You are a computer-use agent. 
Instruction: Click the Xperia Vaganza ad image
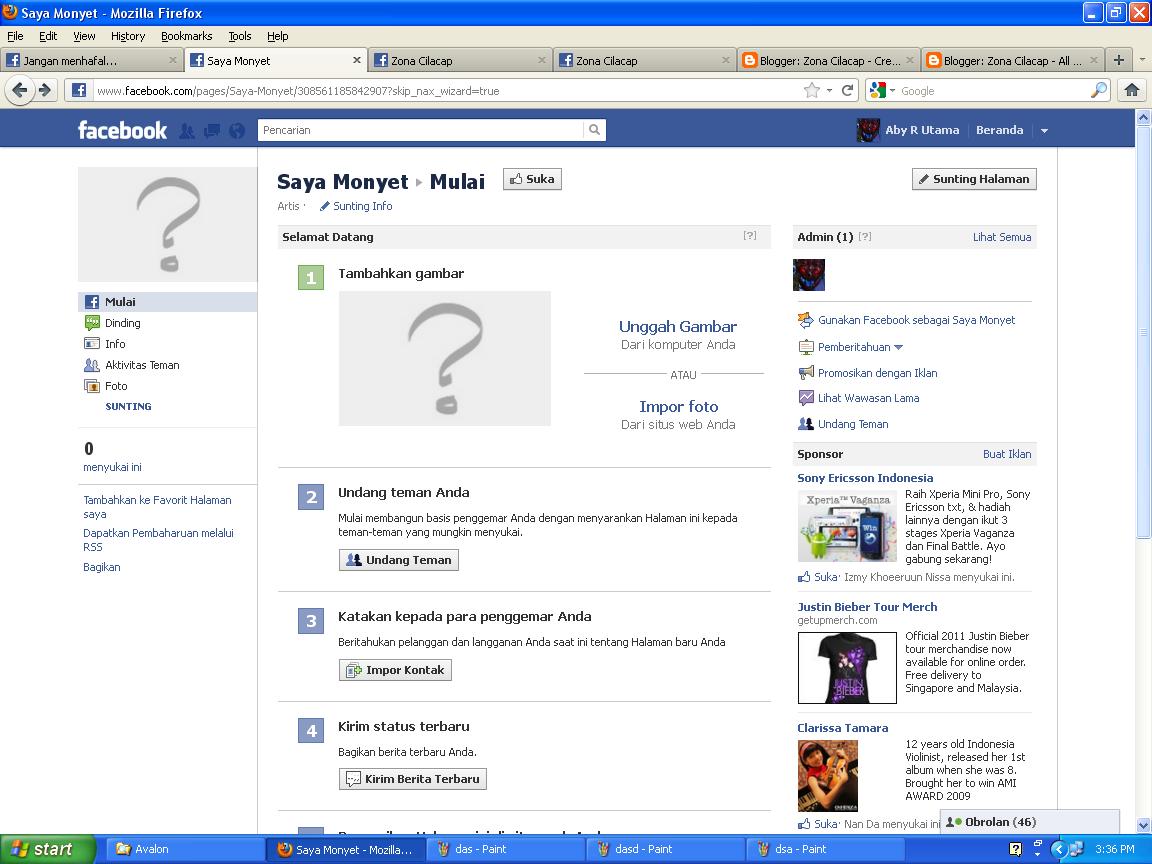point(847,527)
